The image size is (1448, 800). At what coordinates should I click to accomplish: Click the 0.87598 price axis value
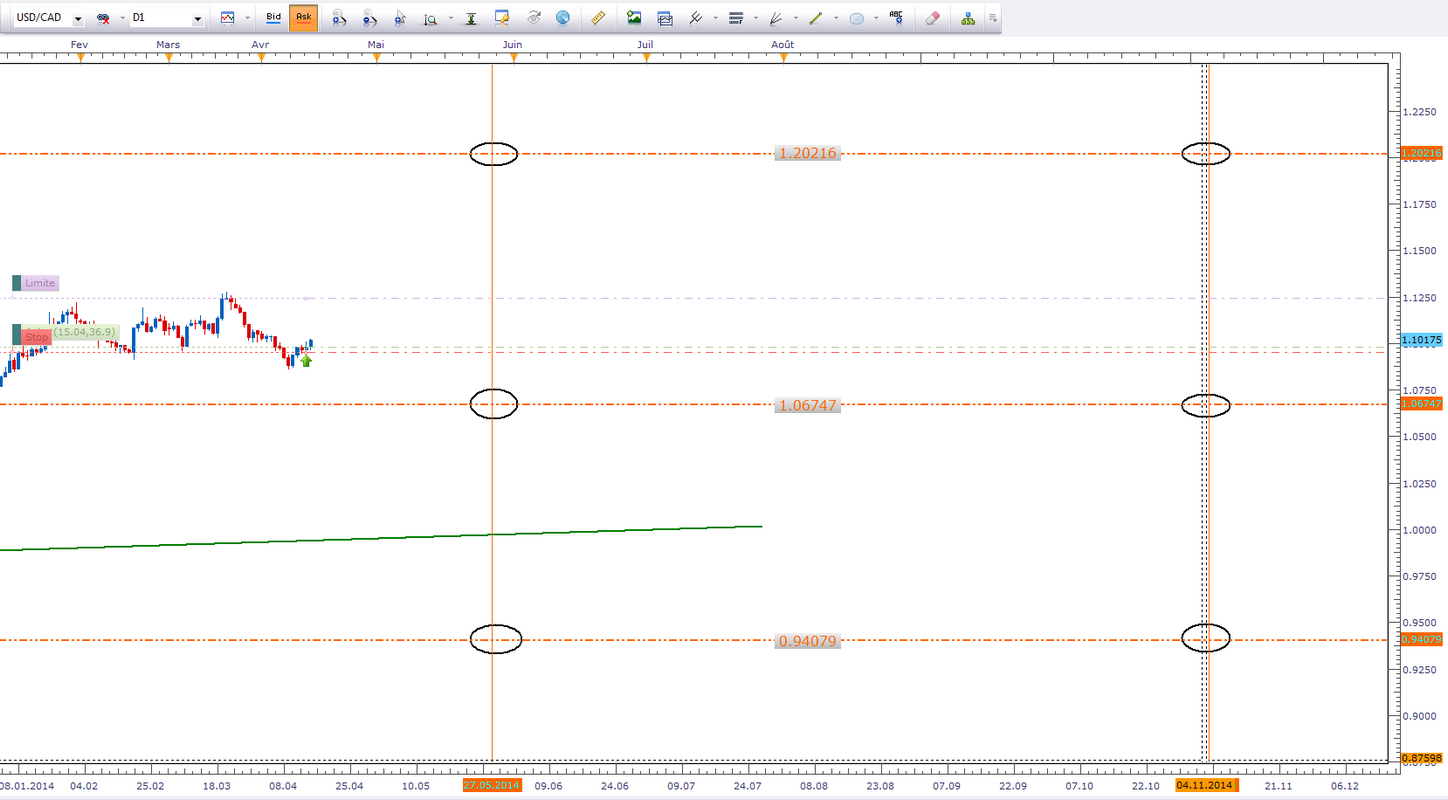tap(1421, 758)
